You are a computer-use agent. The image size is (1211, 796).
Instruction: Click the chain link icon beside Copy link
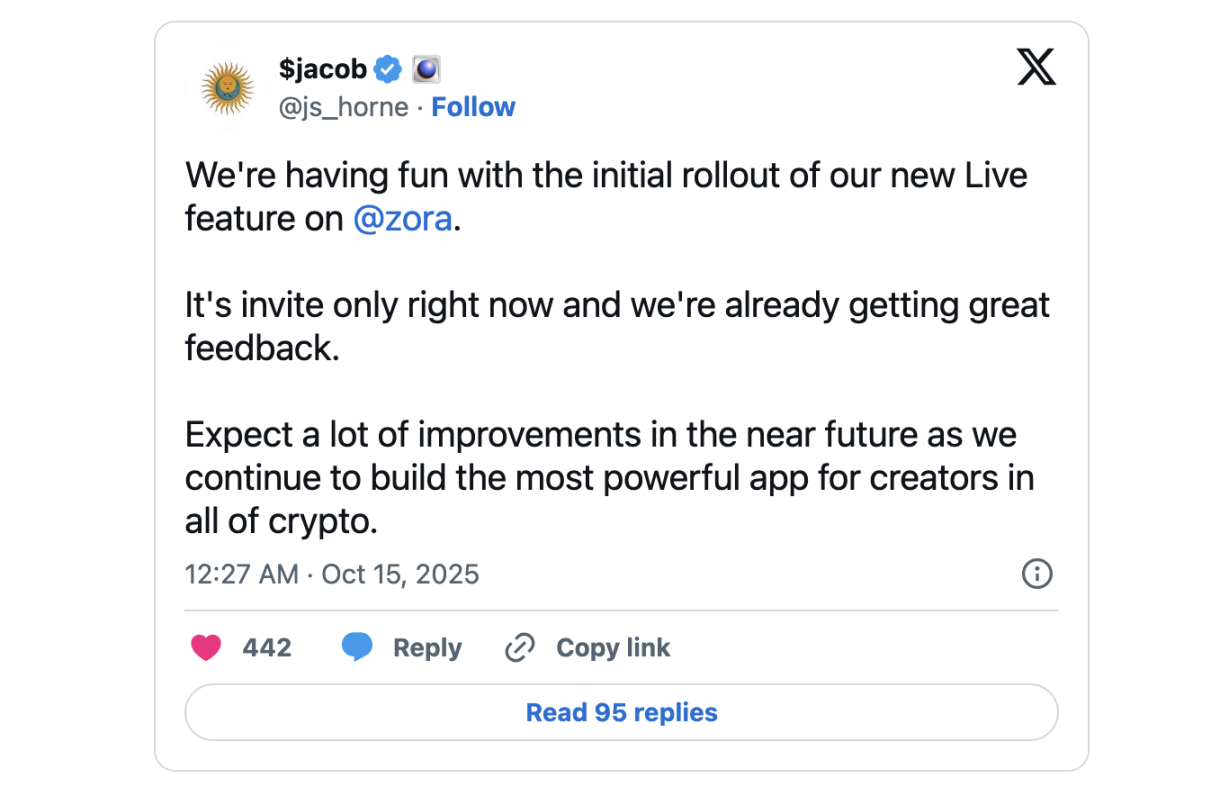(520, 648)
